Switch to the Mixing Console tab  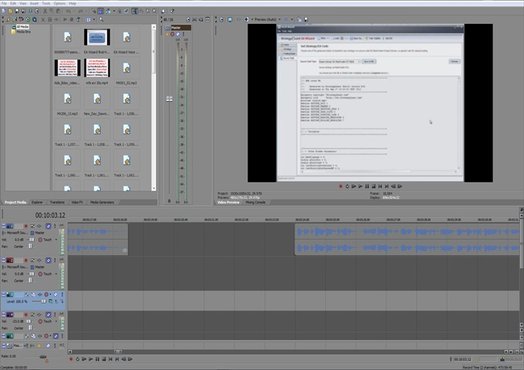[255, 202]
